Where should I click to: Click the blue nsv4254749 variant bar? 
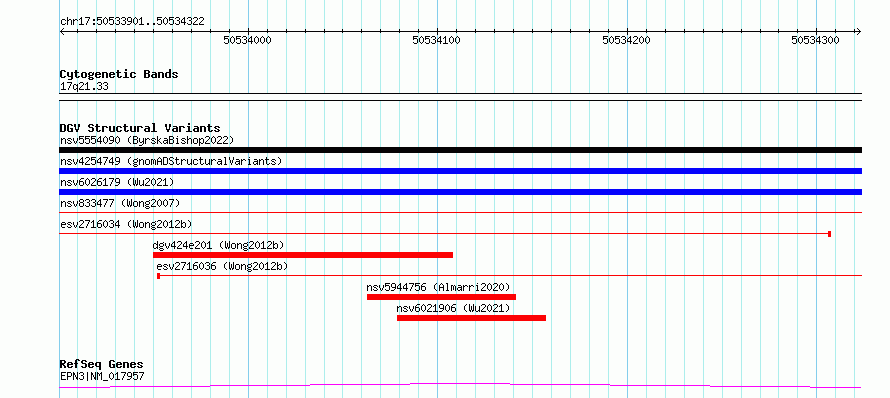click(x=460, y=171)
